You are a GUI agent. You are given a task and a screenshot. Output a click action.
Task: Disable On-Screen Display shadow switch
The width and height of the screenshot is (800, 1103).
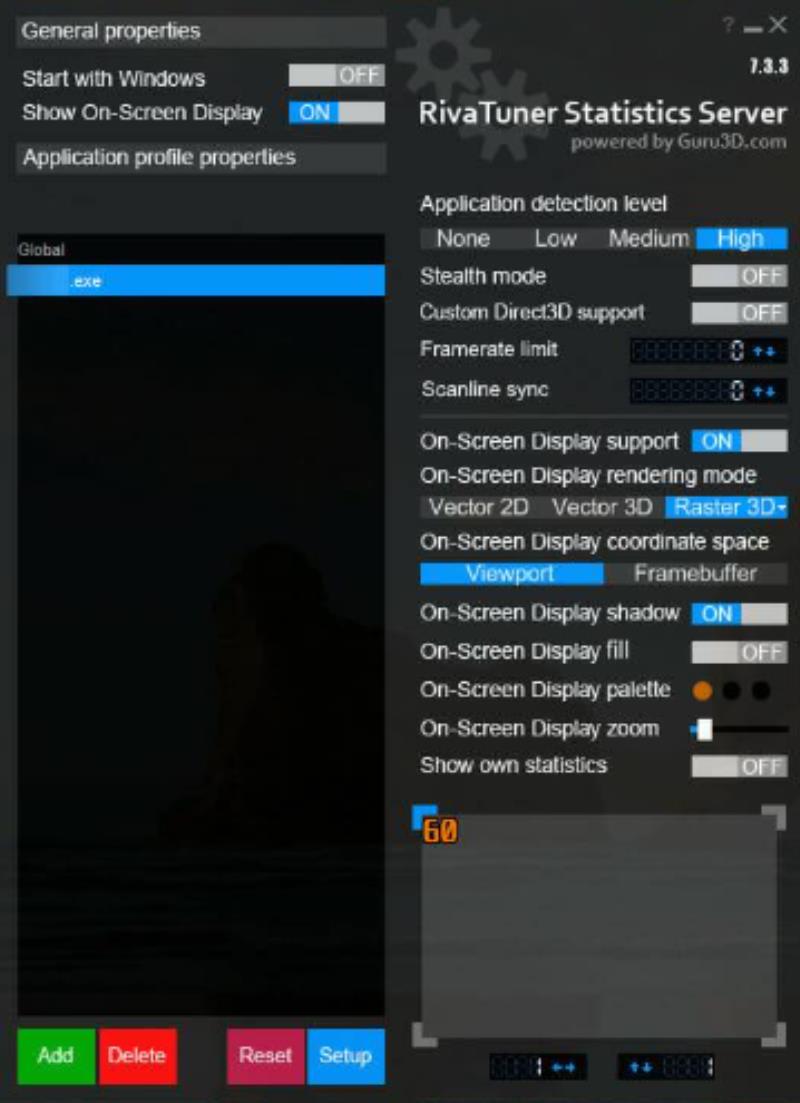tap(739, 613)
